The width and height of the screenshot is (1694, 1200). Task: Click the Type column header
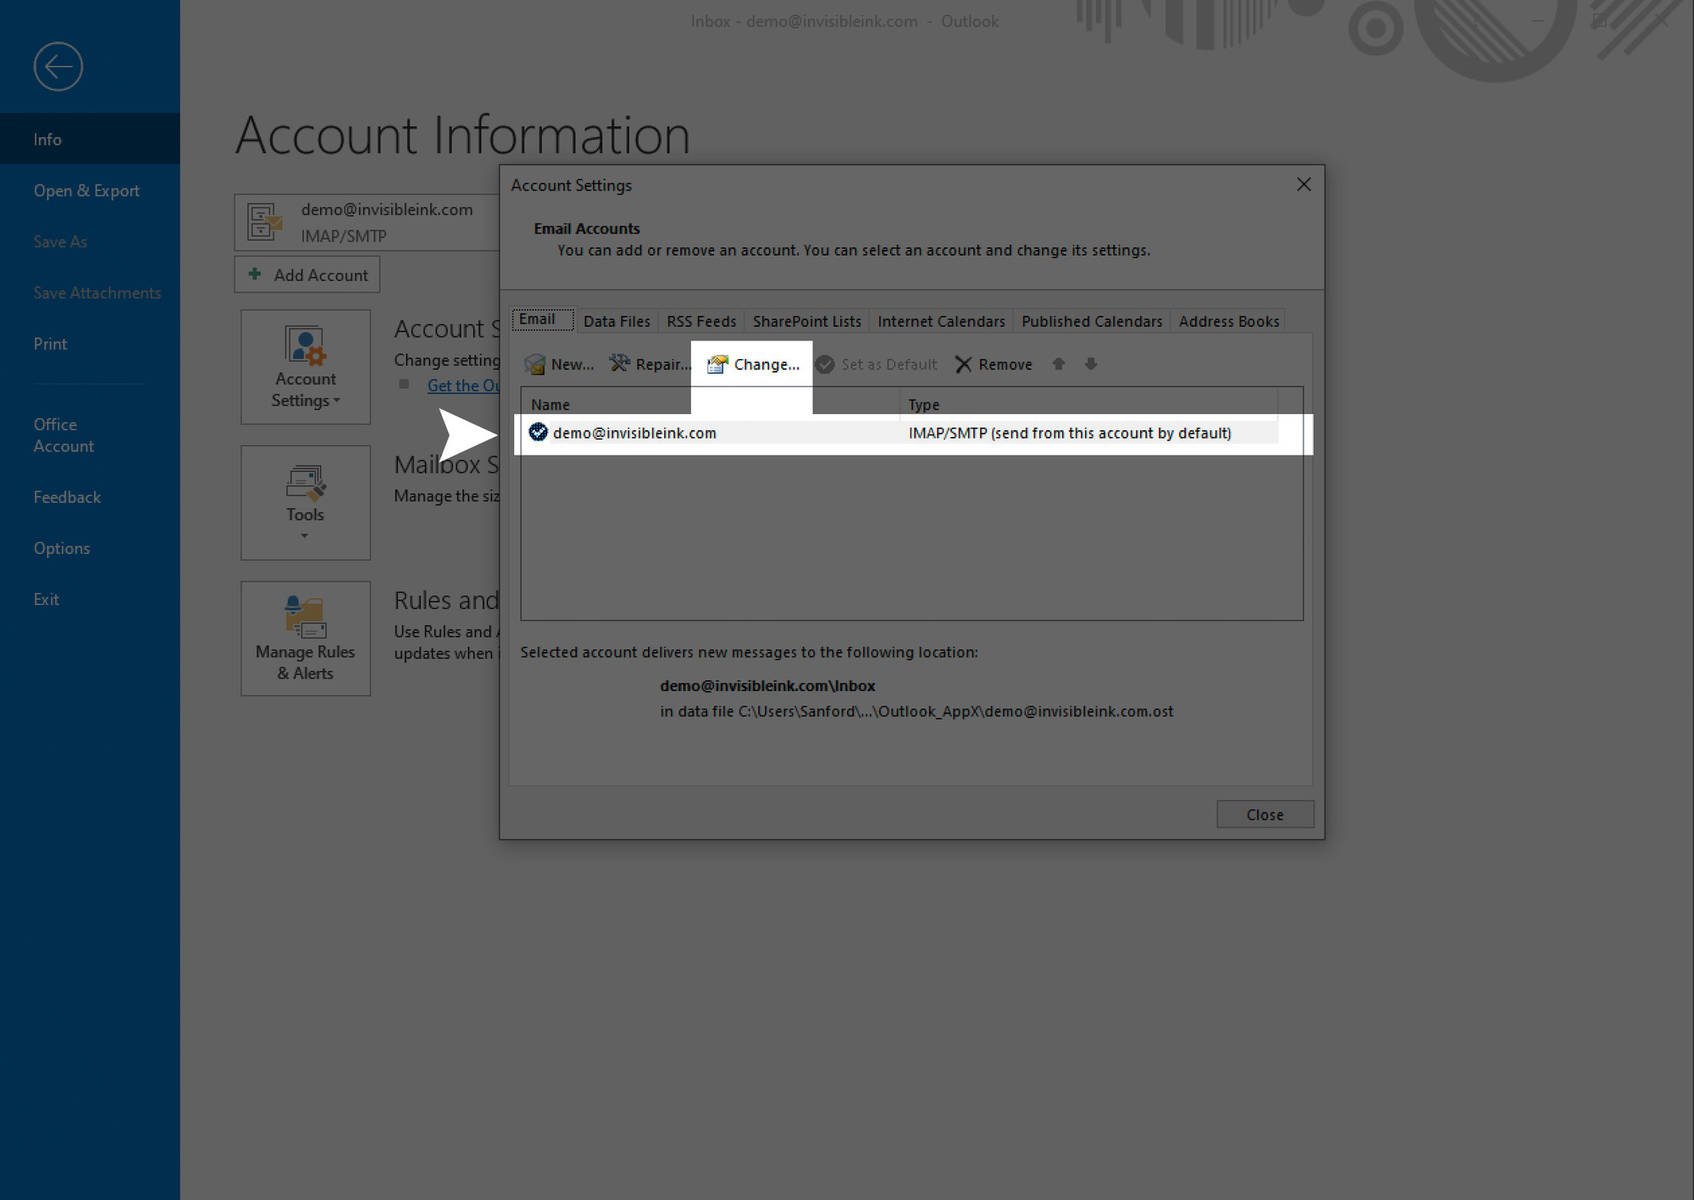point(1088,404)
